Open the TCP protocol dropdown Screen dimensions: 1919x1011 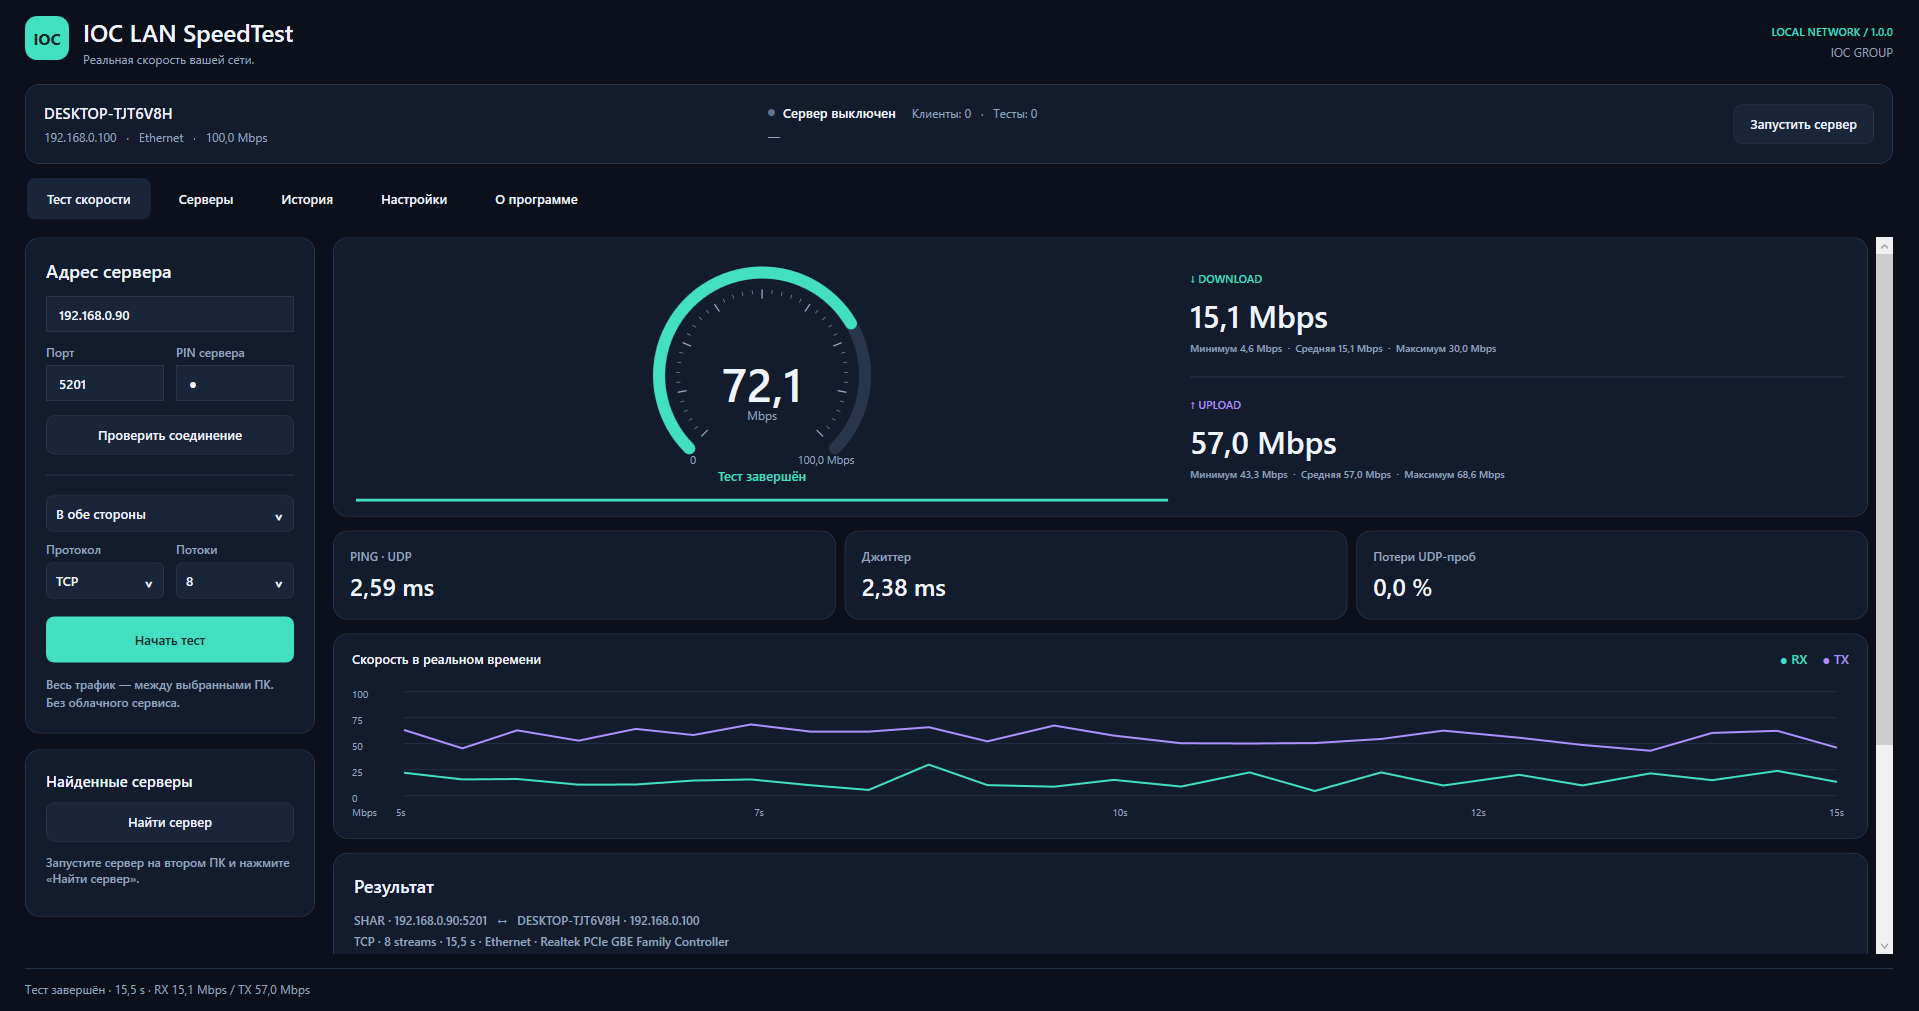[x=105, y=582]
